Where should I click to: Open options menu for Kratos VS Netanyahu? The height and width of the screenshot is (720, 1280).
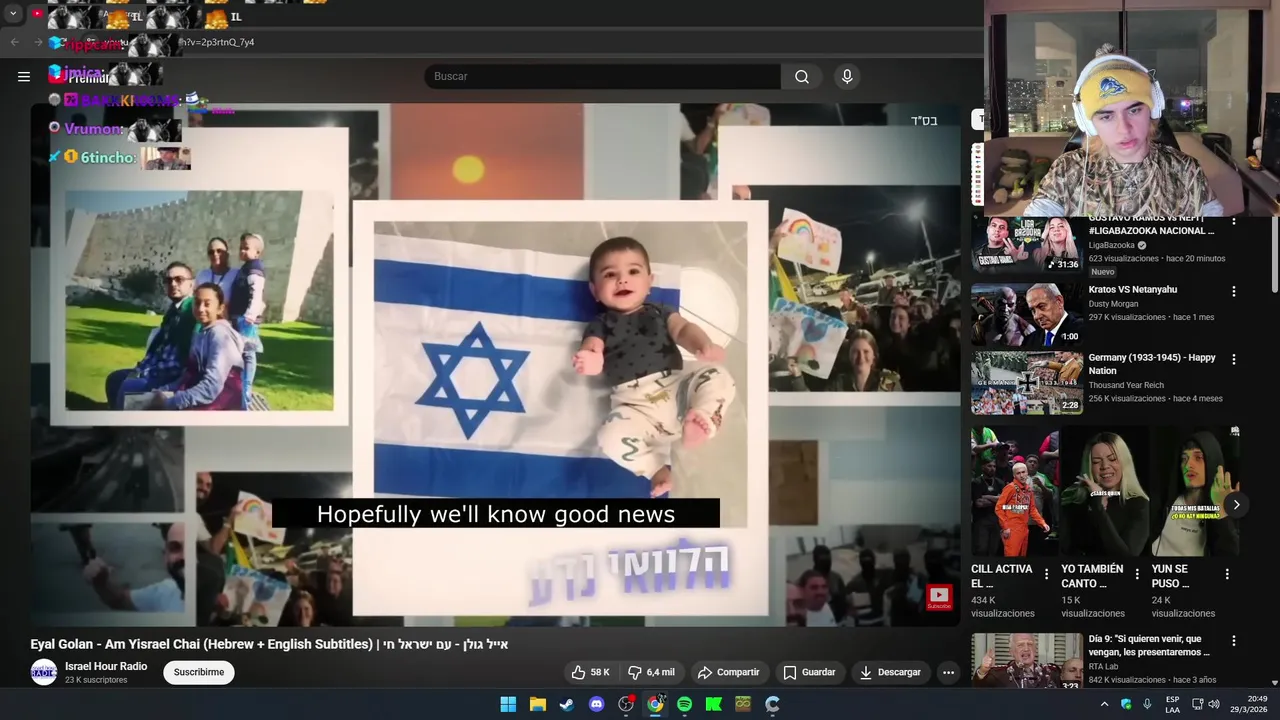click(1233, 291)
